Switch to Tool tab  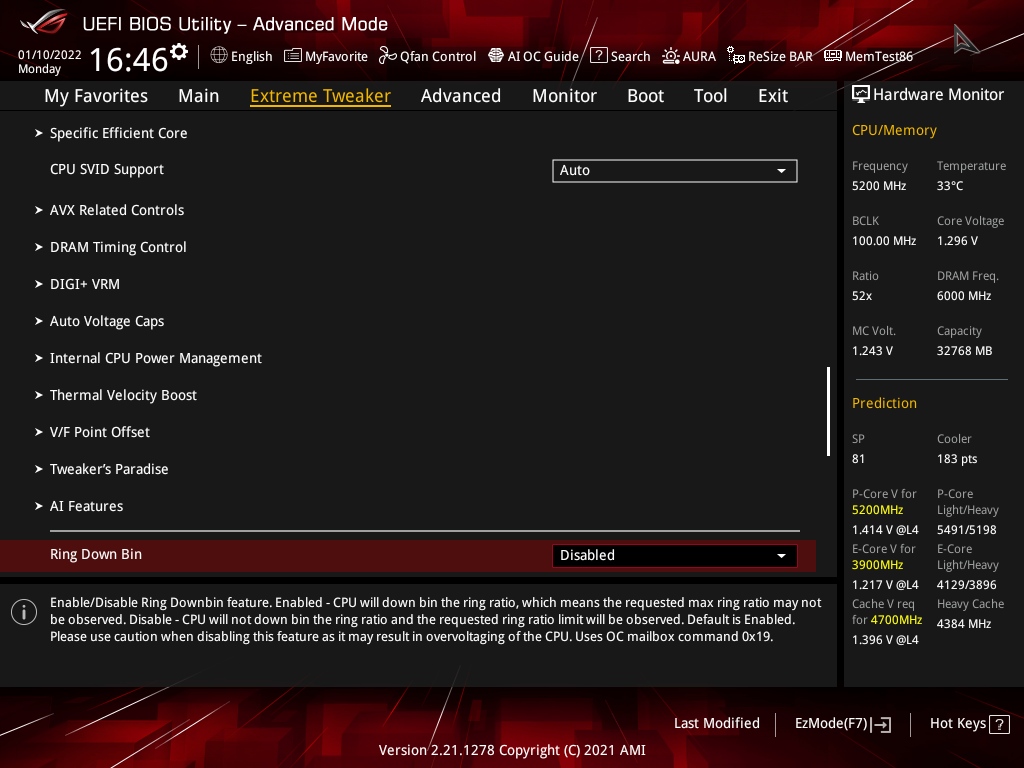coord(711,96)
